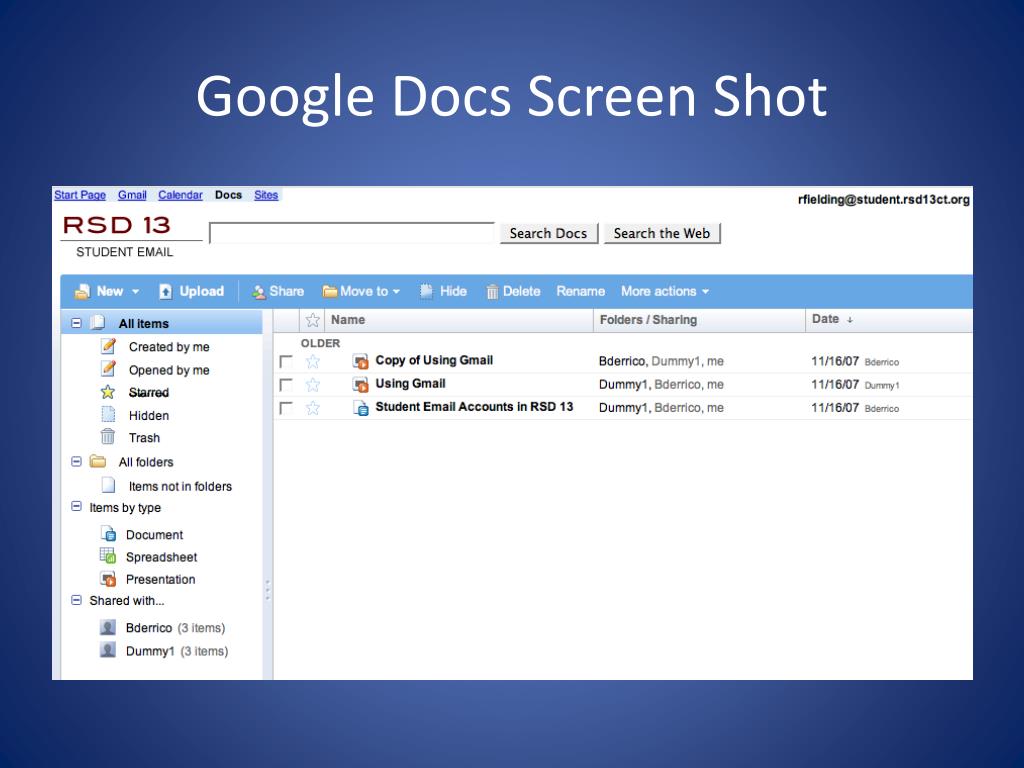Select Bderrico (3 items) label
The width and height of the screenshot is (1024, 768).
[x=175, y=628]
